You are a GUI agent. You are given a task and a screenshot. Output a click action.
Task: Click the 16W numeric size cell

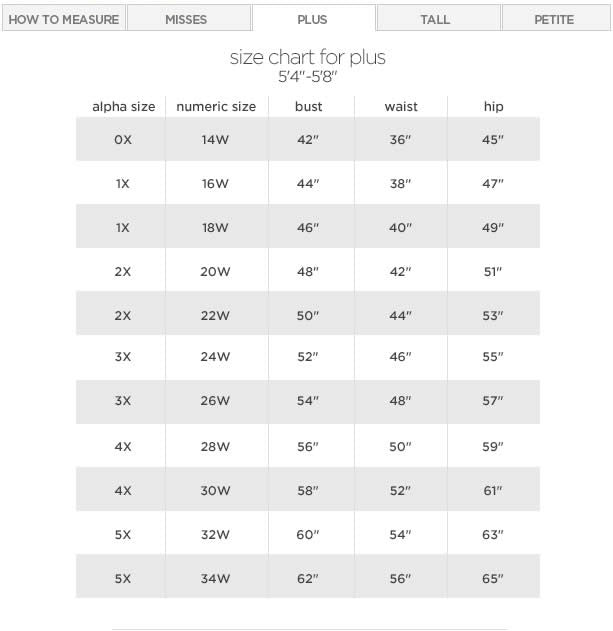216,184
